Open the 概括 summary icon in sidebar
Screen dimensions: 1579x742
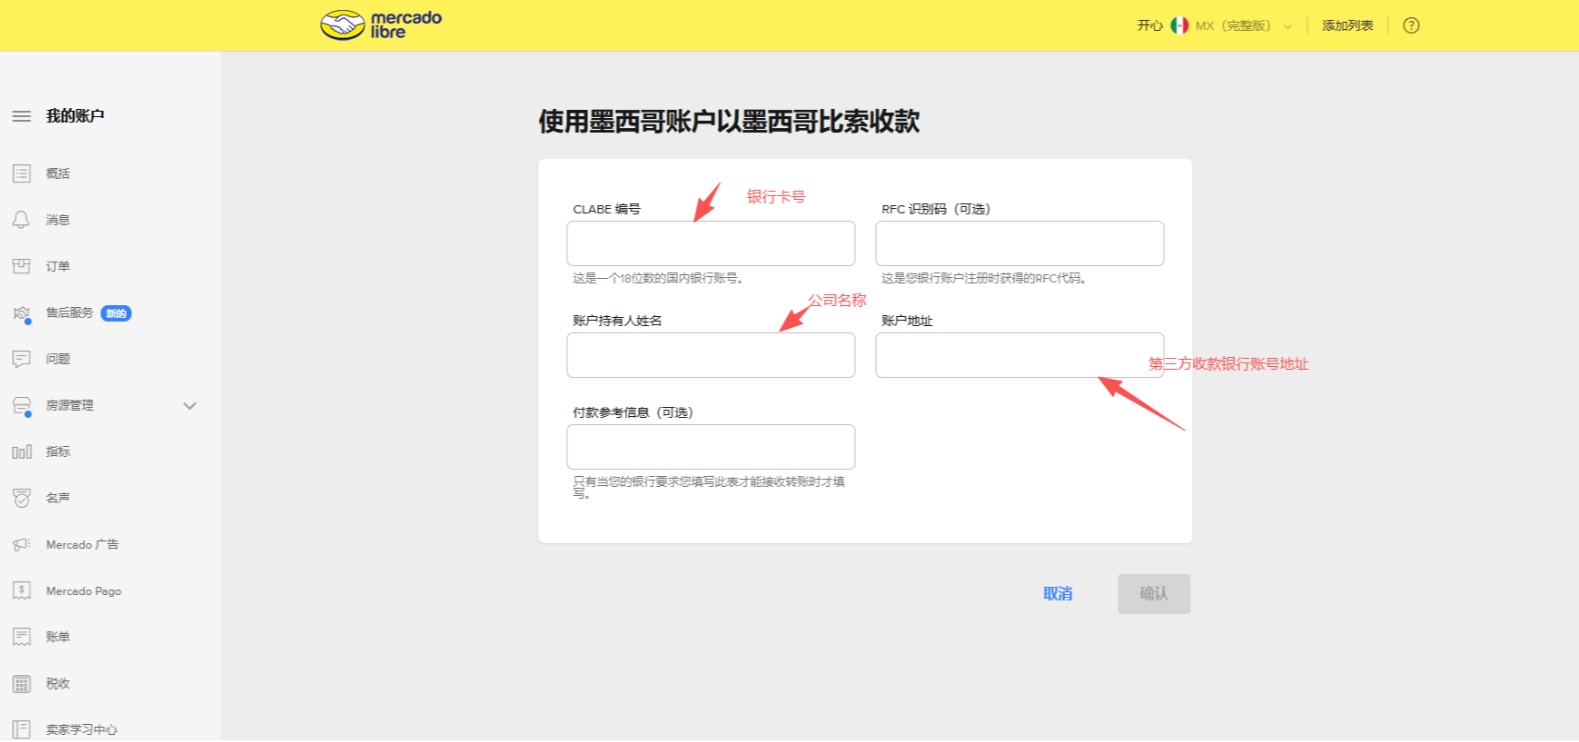click(21, 174)
